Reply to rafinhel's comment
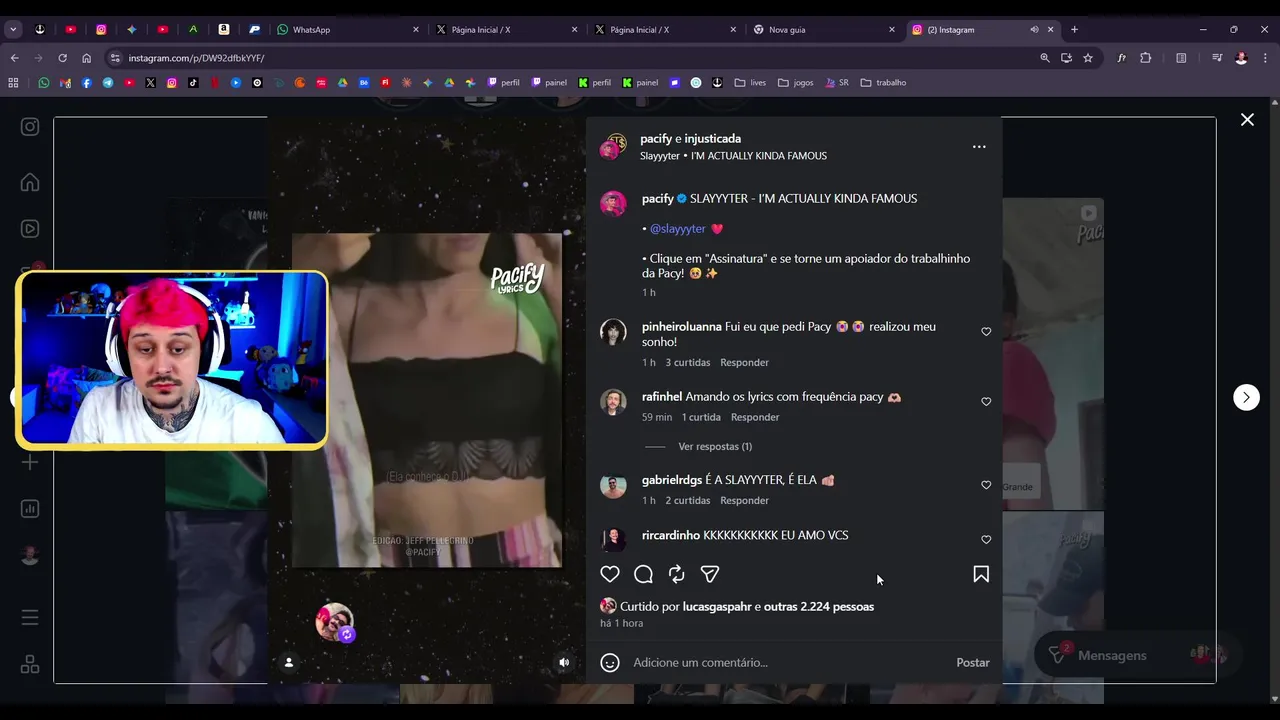 755,417
